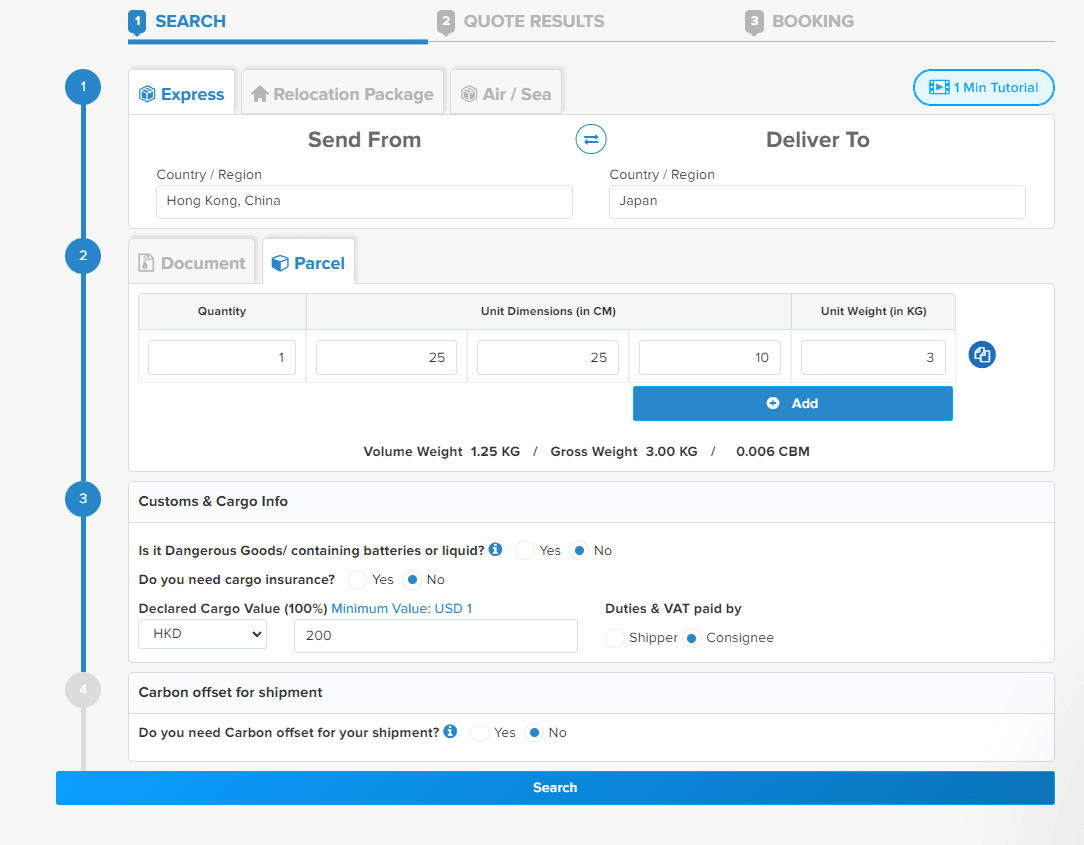Click the Add parcel button

pyautogui.click(x=792, y=403)
